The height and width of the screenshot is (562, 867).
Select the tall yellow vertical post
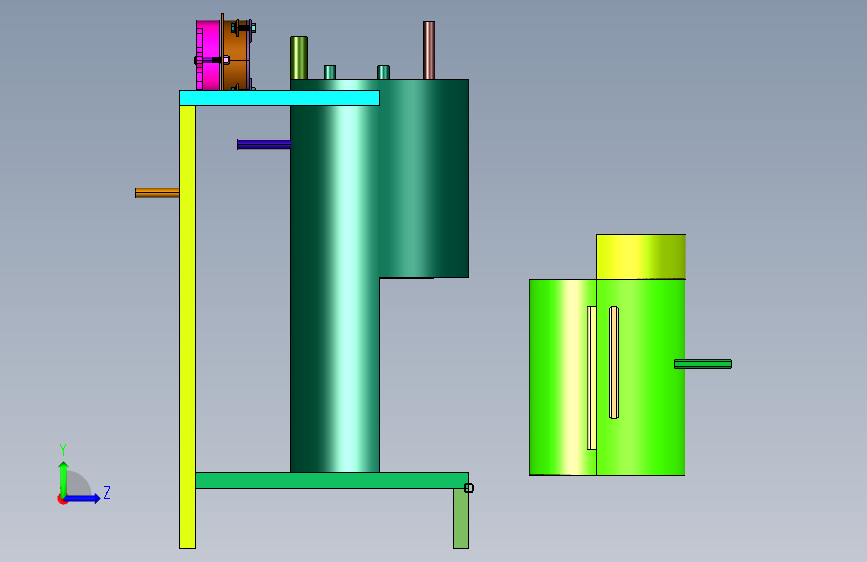[187, 326]
